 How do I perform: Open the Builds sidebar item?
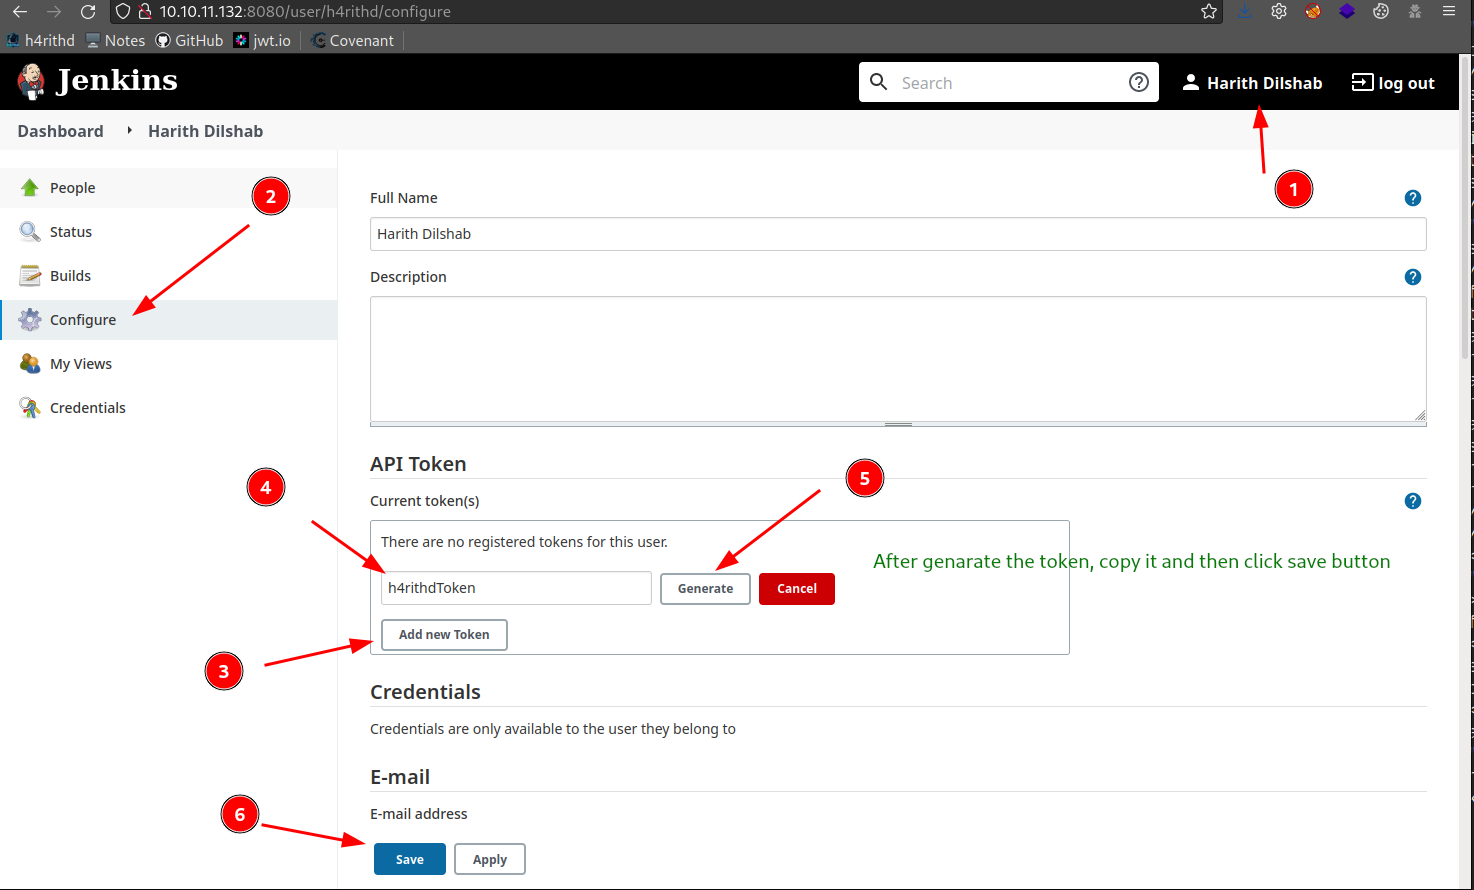click(168, 276)
